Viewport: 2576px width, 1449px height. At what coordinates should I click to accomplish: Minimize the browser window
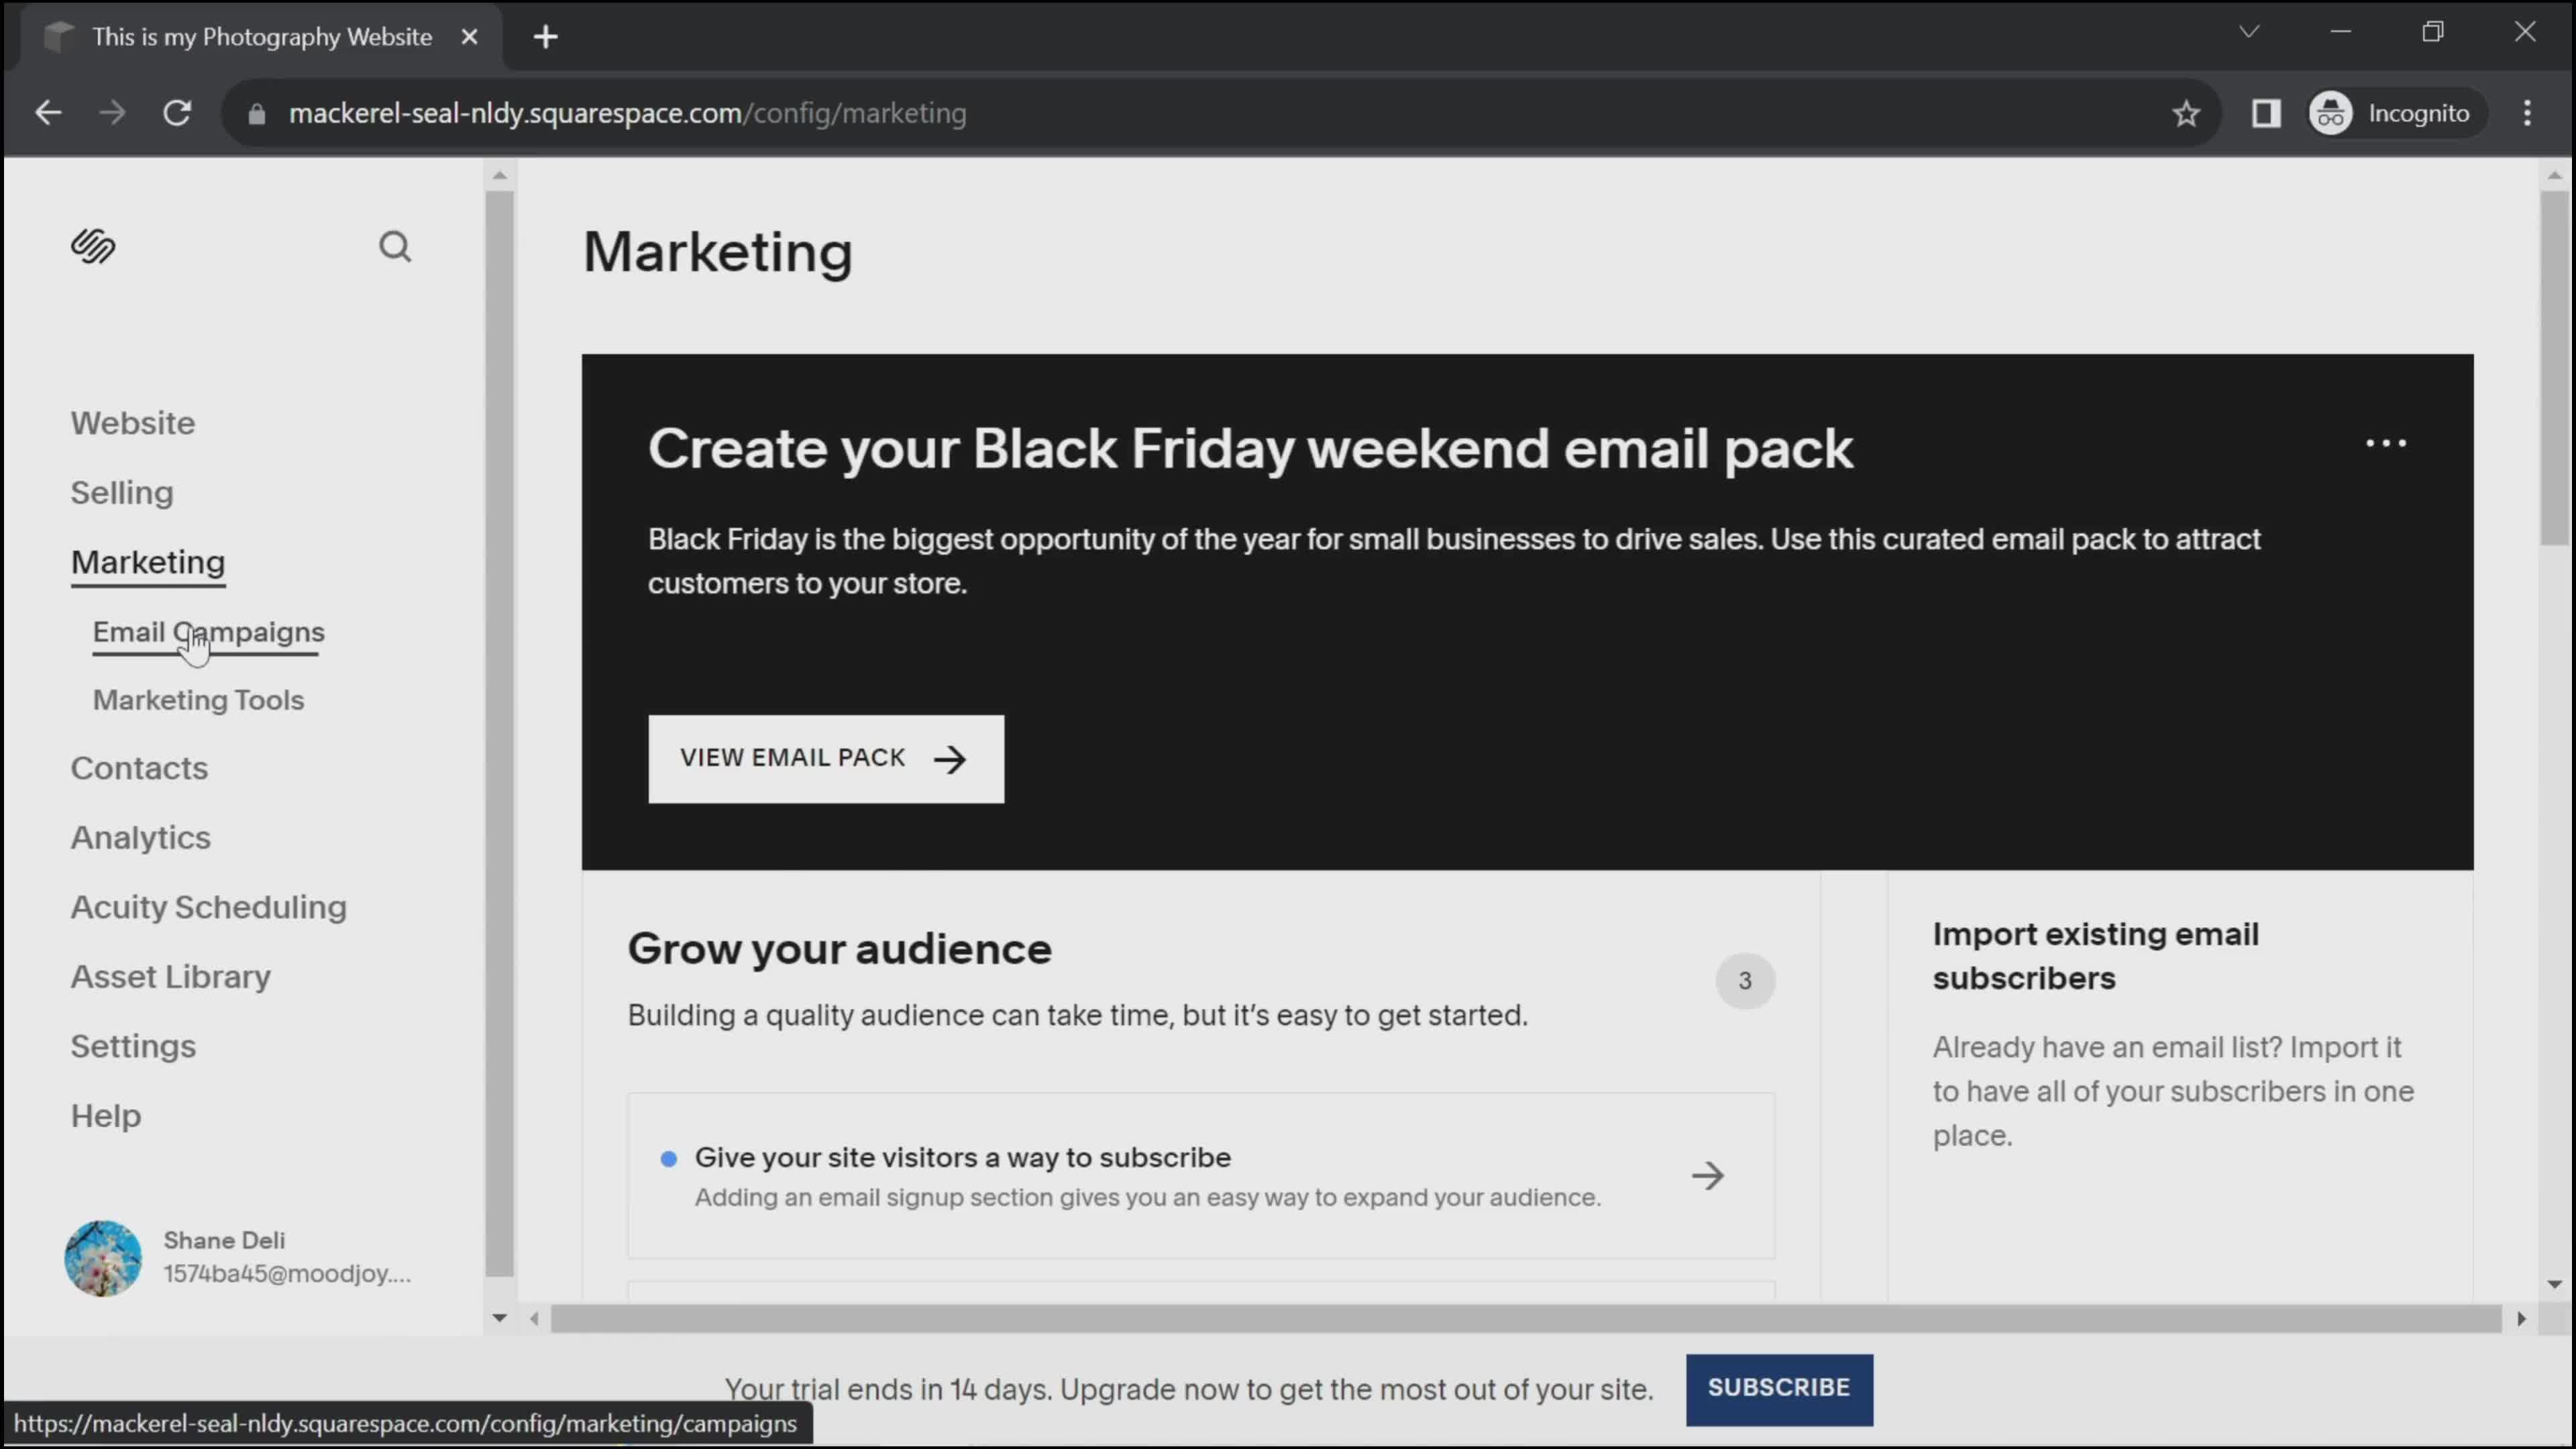(x=2340, y=32)
